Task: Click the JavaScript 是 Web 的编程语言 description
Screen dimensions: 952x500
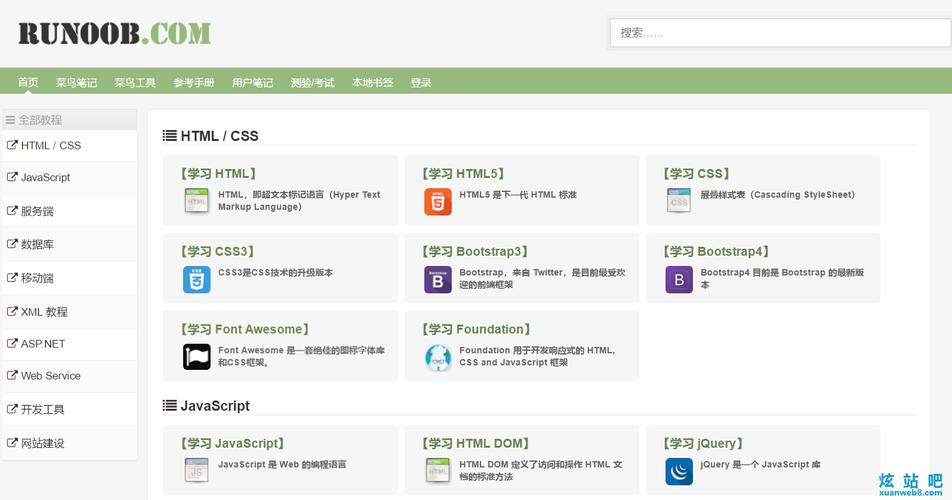Action: point(282,464)
